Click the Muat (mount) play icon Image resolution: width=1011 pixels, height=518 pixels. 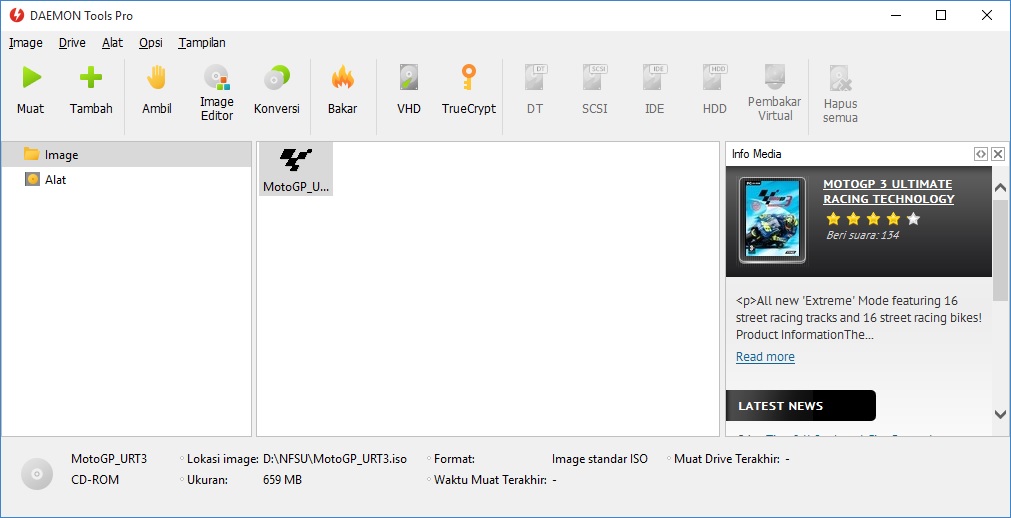pos(31,77)
